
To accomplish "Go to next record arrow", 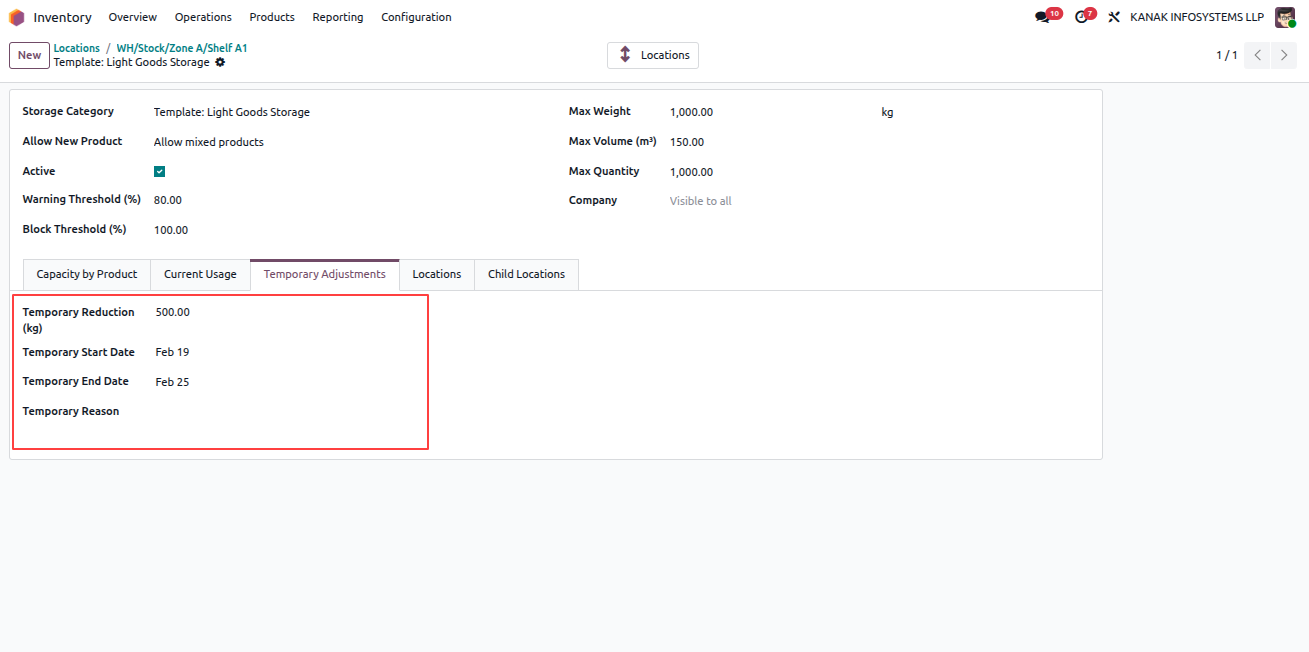I will pyautogui.click(x=1284, y=55).
